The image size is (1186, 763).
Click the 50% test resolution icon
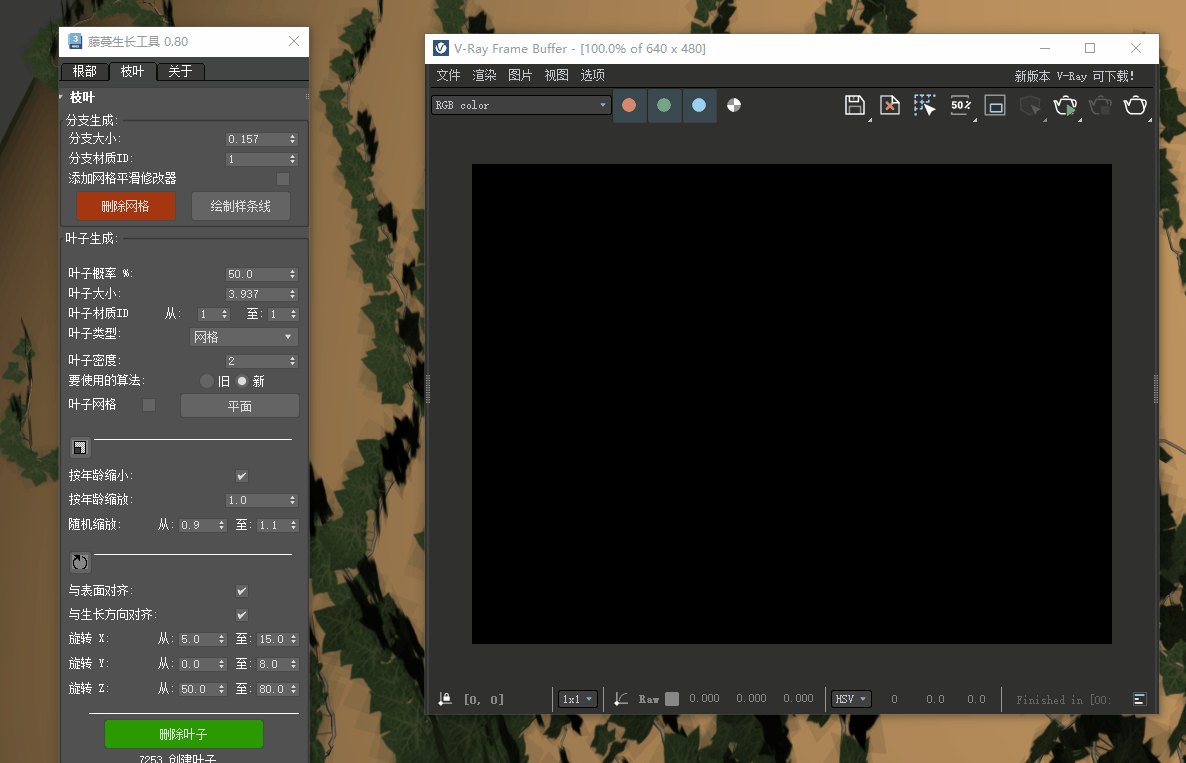[960, 105]
